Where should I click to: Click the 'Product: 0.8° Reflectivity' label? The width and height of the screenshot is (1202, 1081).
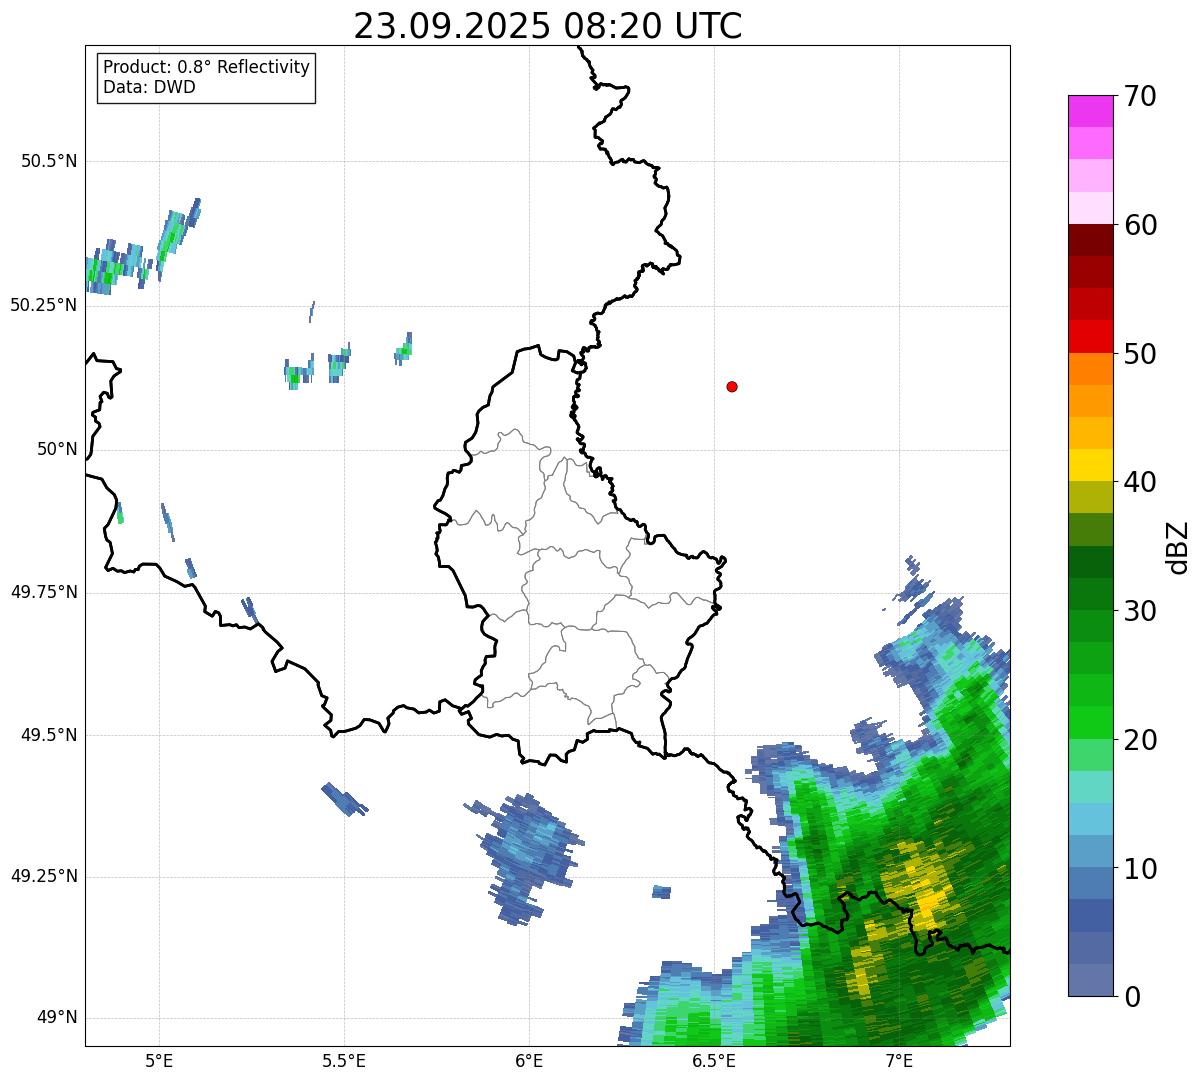tap(207, 67)
